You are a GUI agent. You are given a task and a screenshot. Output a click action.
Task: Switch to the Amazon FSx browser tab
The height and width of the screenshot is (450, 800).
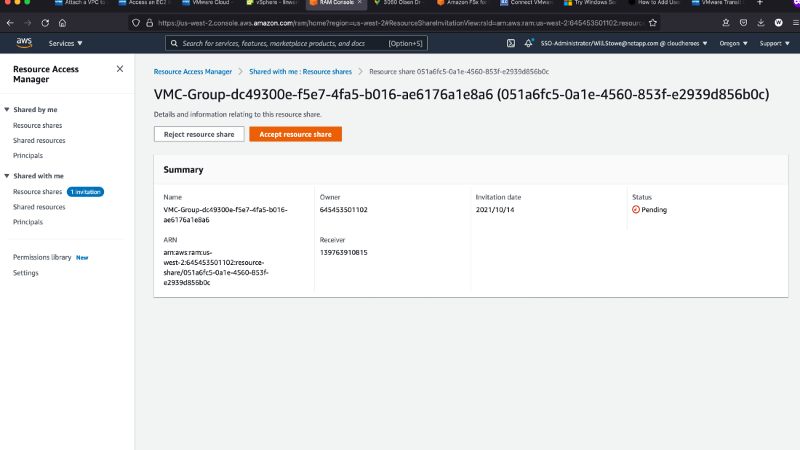463,3
